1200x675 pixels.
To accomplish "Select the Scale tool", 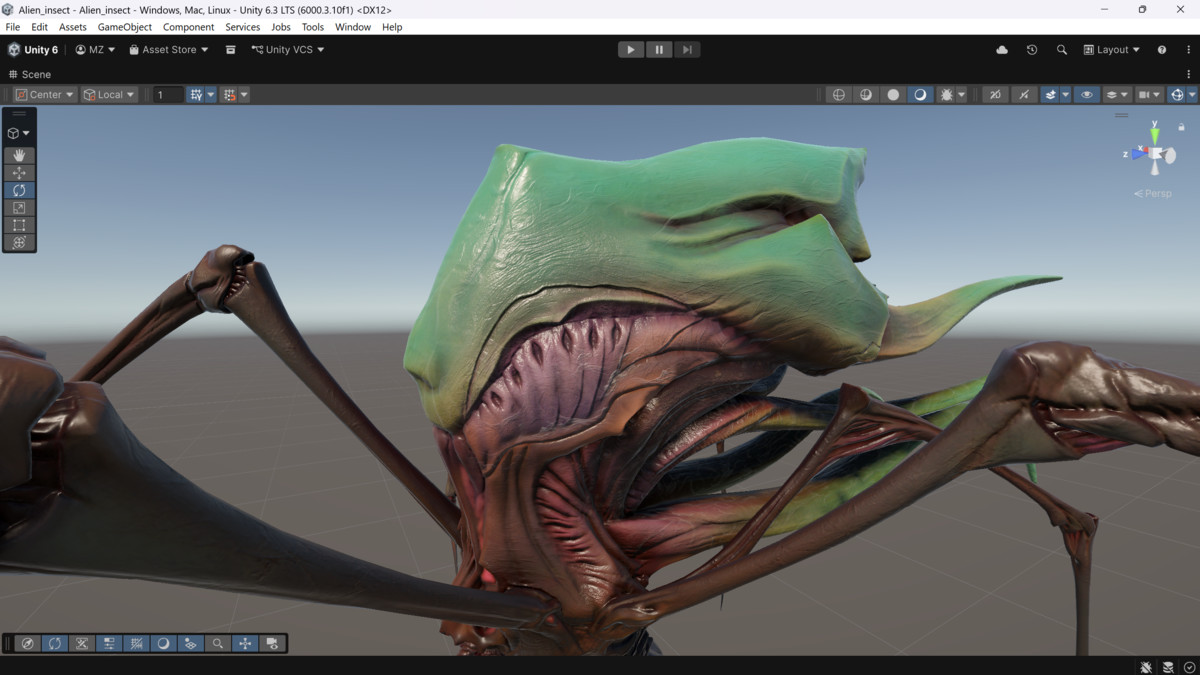I will (19, 207).
